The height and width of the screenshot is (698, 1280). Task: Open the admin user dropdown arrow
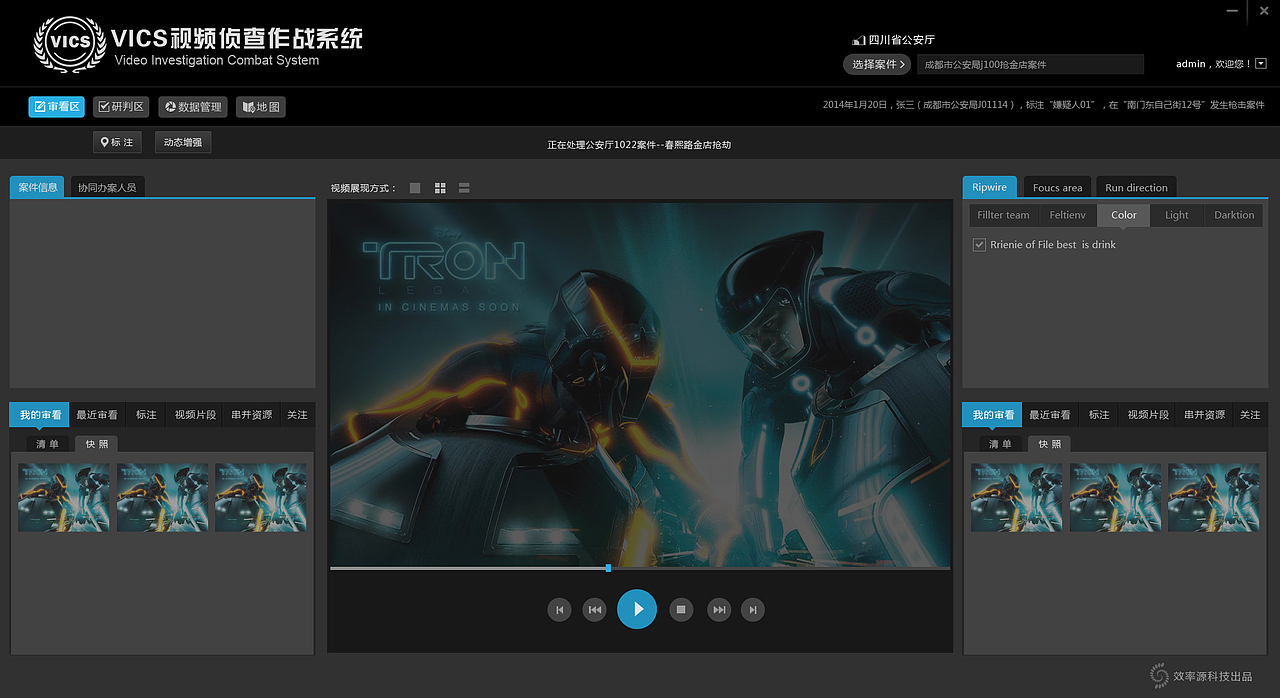pos(1261,63)
